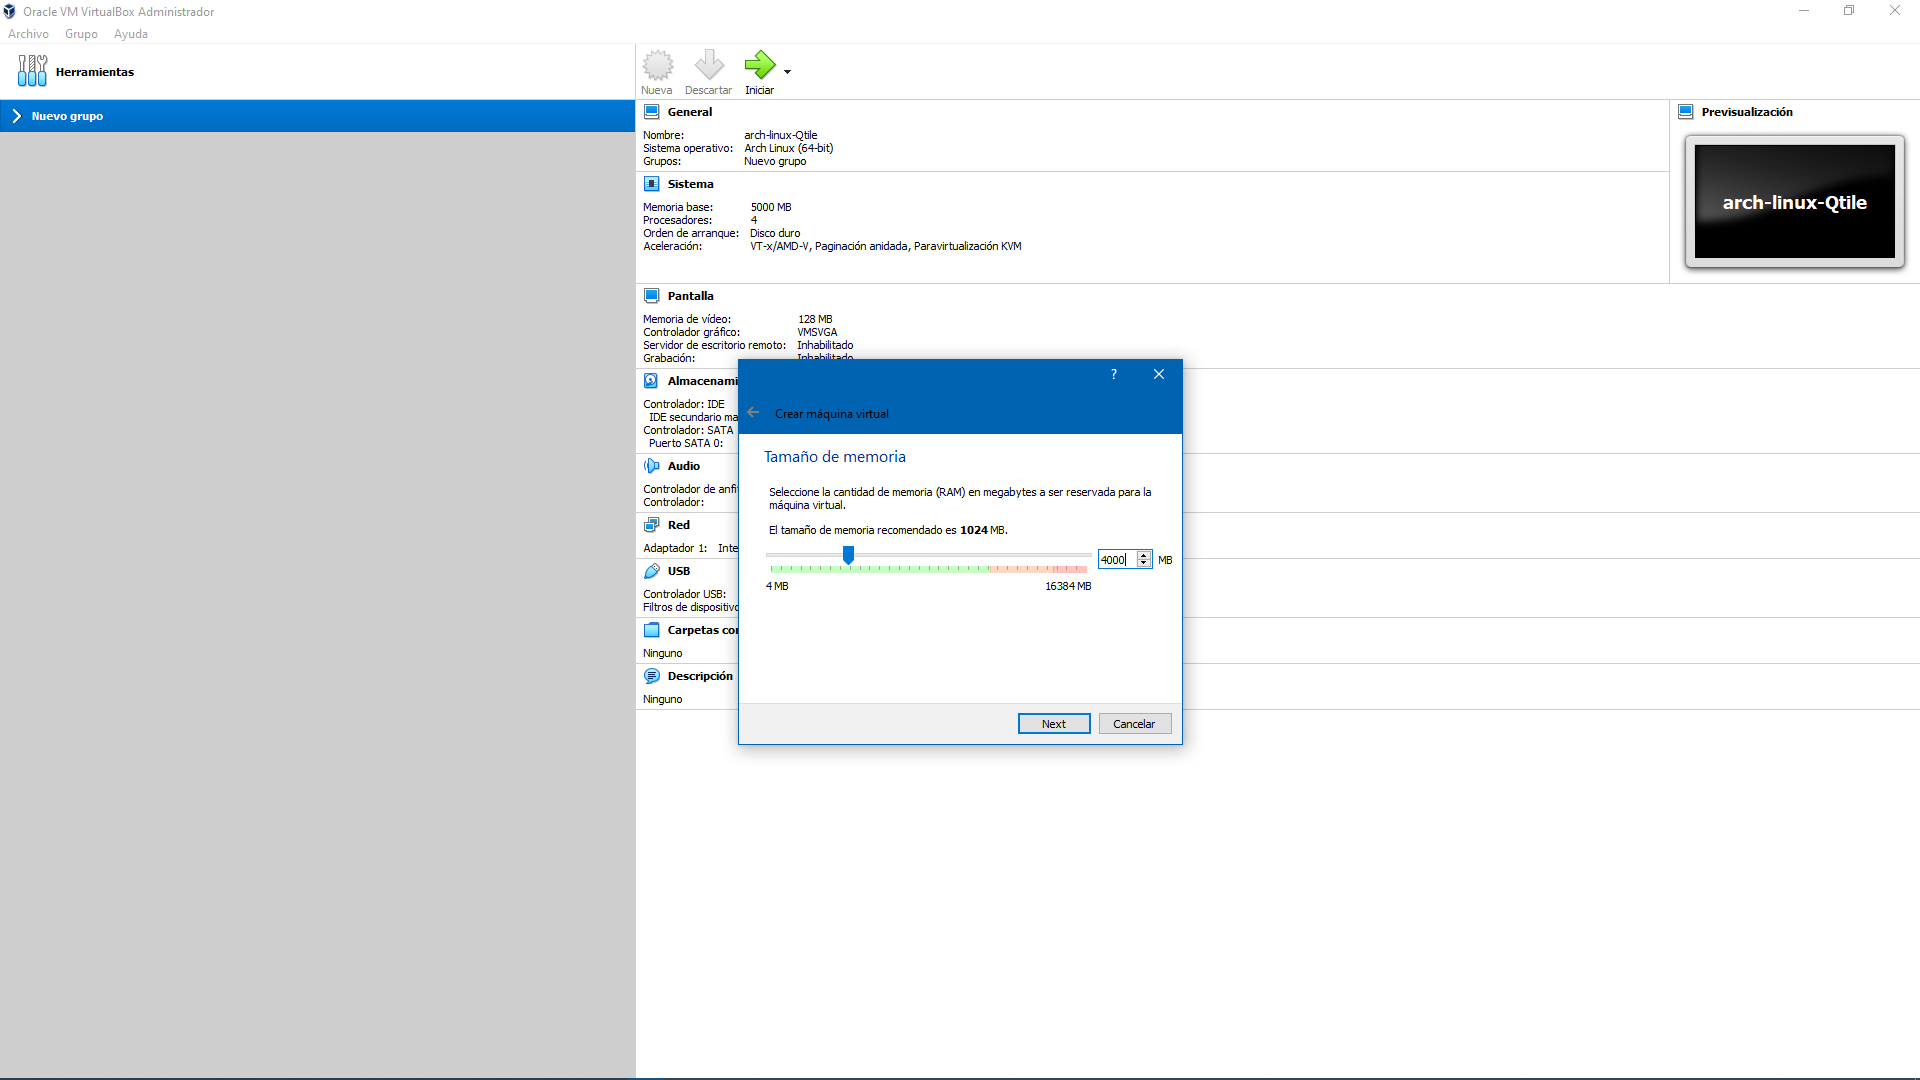Open the Audio section icon

(x=651, y=466)
